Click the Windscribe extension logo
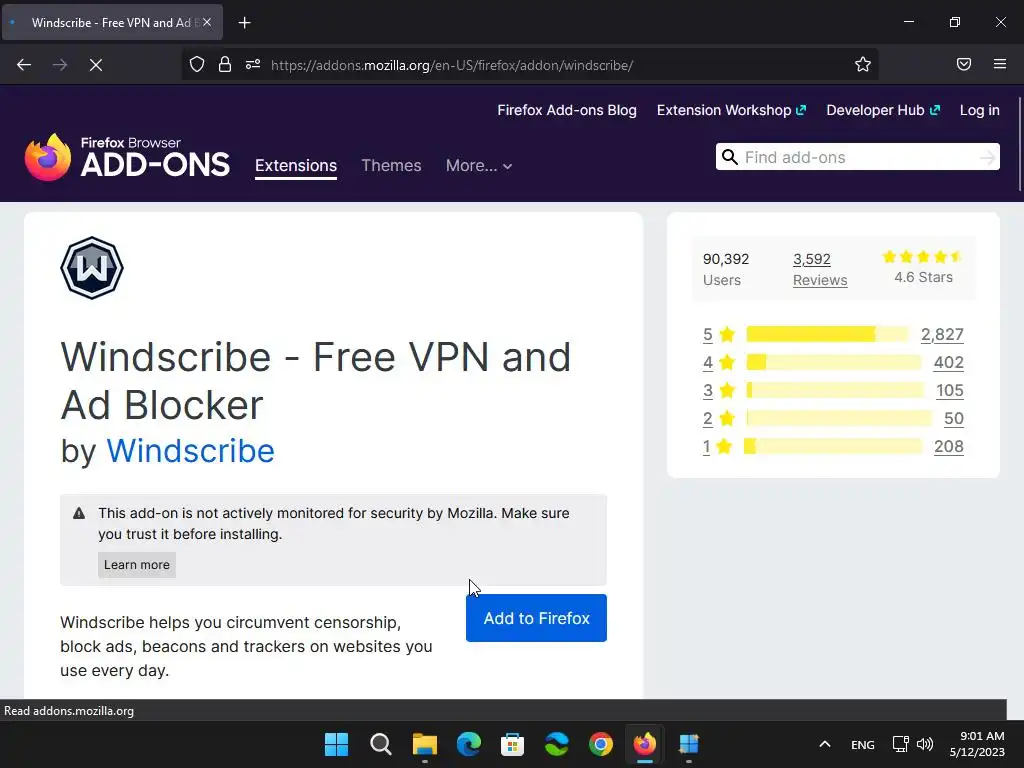Screen dimensions: 1024x768 pyautogui.click(x=92, y=268)
